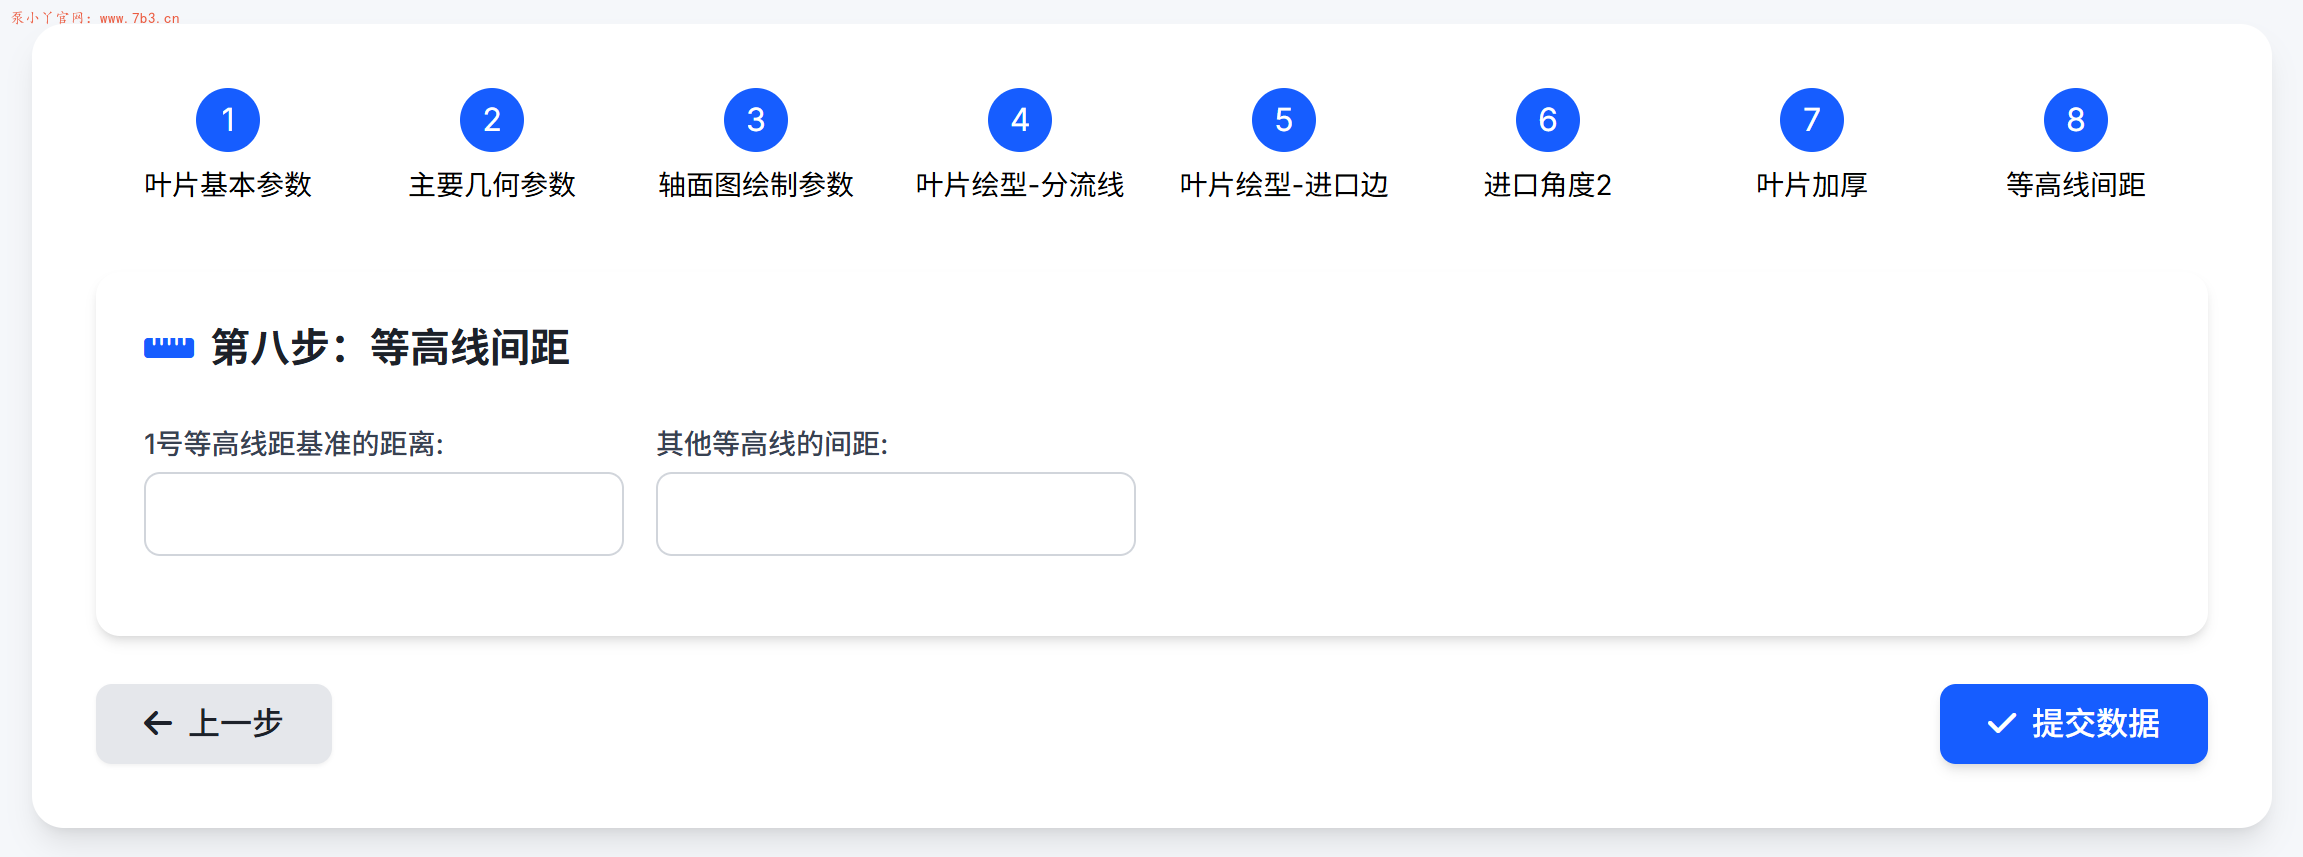Click the 叶片绘型-分流线 step label
This screenshot has width=2303, height=857.
click(1020, 185)
